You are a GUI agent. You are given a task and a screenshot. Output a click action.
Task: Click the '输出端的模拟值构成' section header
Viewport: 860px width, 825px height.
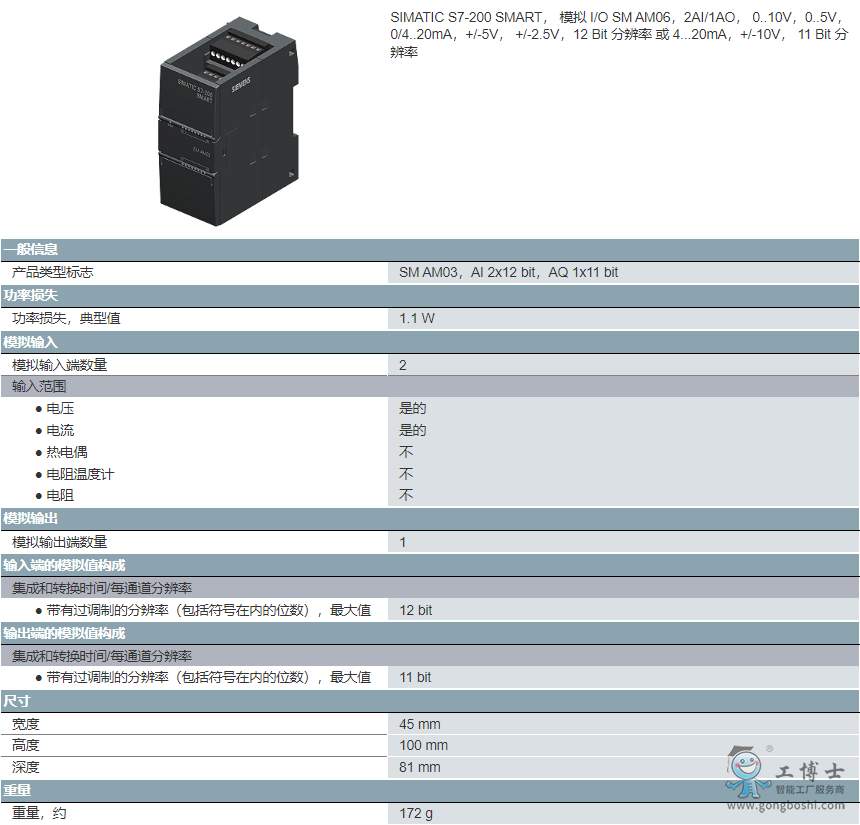[x=430, y=634]
